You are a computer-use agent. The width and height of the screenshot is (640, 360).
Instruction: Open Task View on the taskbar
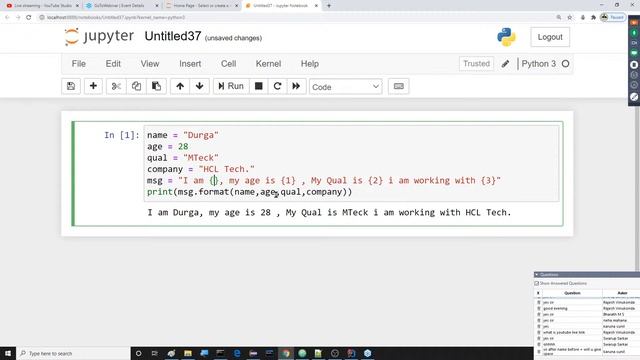[155, 353]
